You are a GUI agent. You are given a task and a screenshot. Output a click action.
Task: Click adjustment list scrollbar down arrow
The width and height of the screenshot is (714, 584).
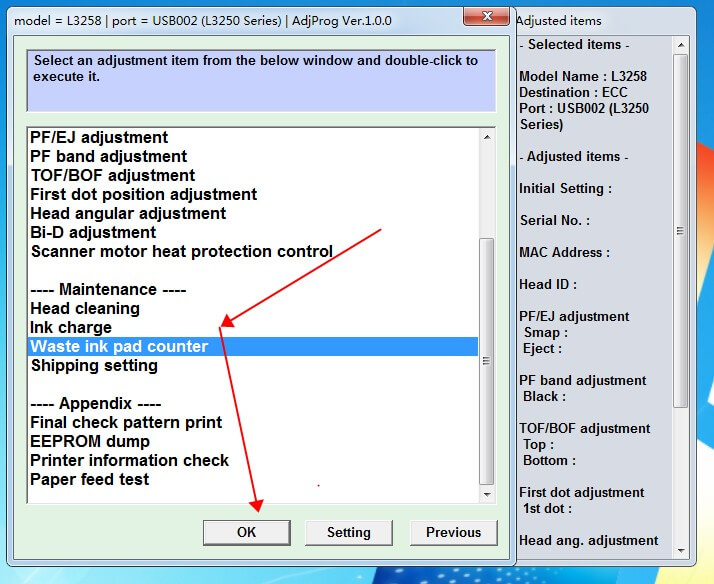coord(487,493)
